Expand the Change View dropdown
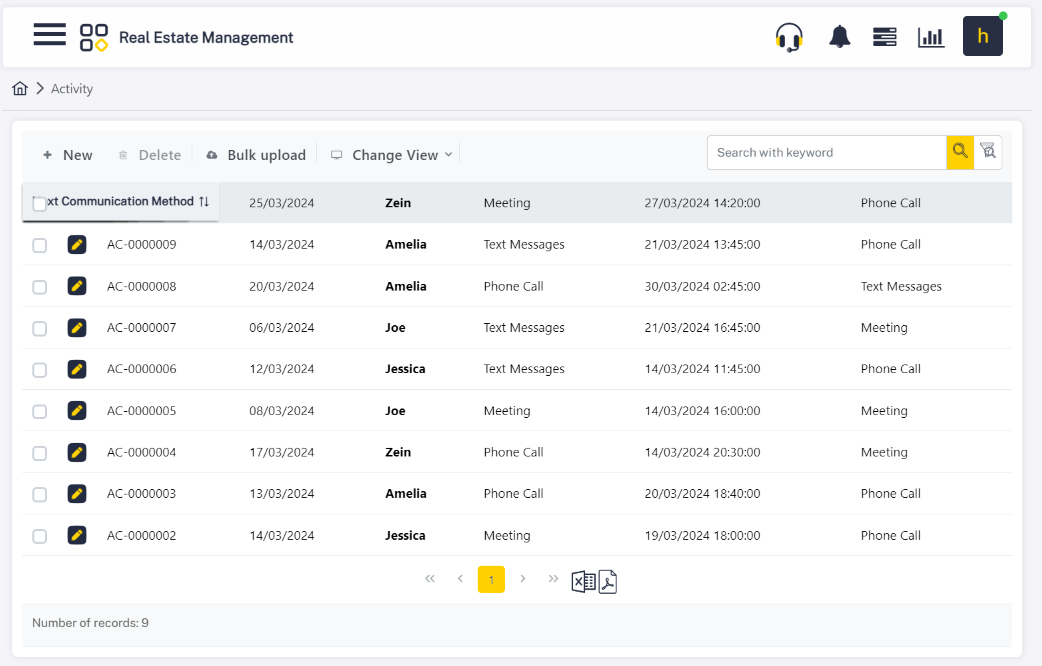 pyautogui.click(x=392, y=155)
